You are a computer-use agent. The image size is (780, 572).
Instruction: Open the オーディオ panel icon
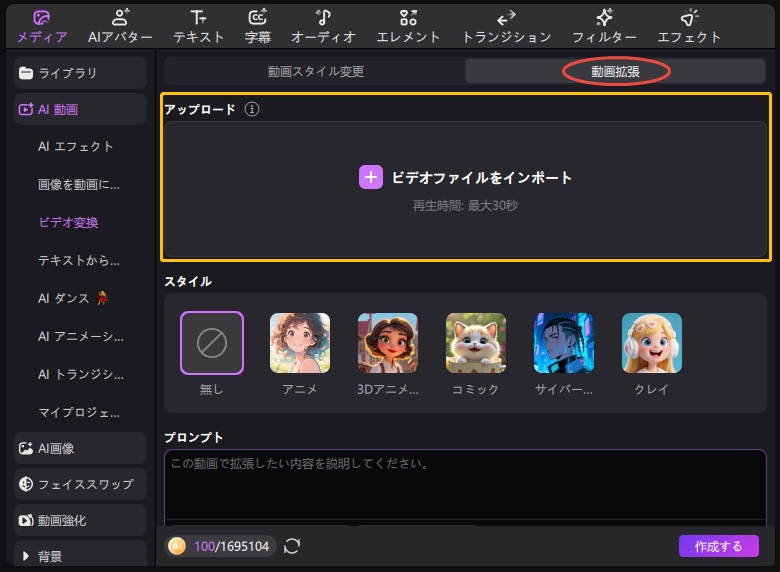click(x=323, y=18)
